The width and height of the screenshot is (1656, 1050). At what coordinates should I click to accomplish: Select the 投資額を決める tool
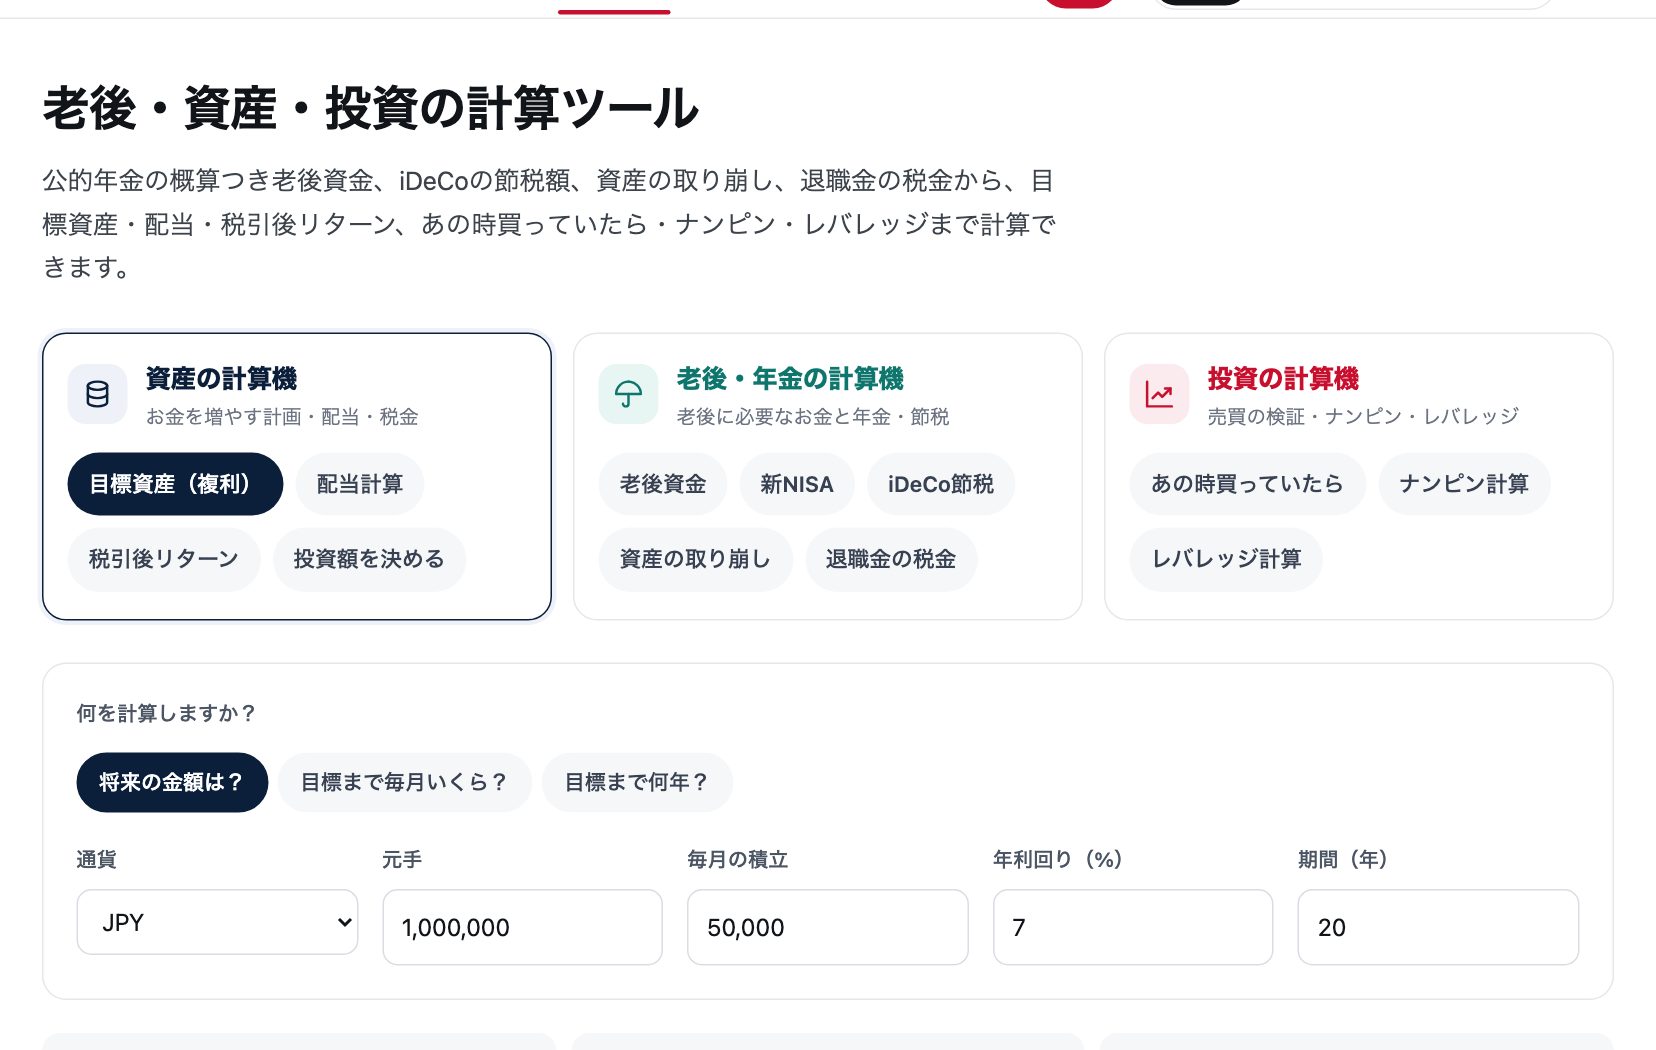(x=369, y=559)
